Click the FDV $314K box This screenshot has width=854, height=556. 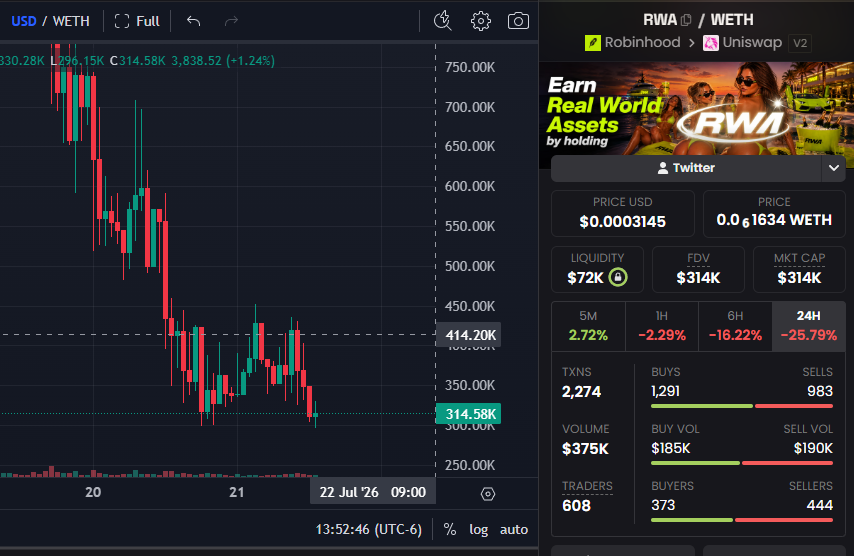click(x=698, y=270)
